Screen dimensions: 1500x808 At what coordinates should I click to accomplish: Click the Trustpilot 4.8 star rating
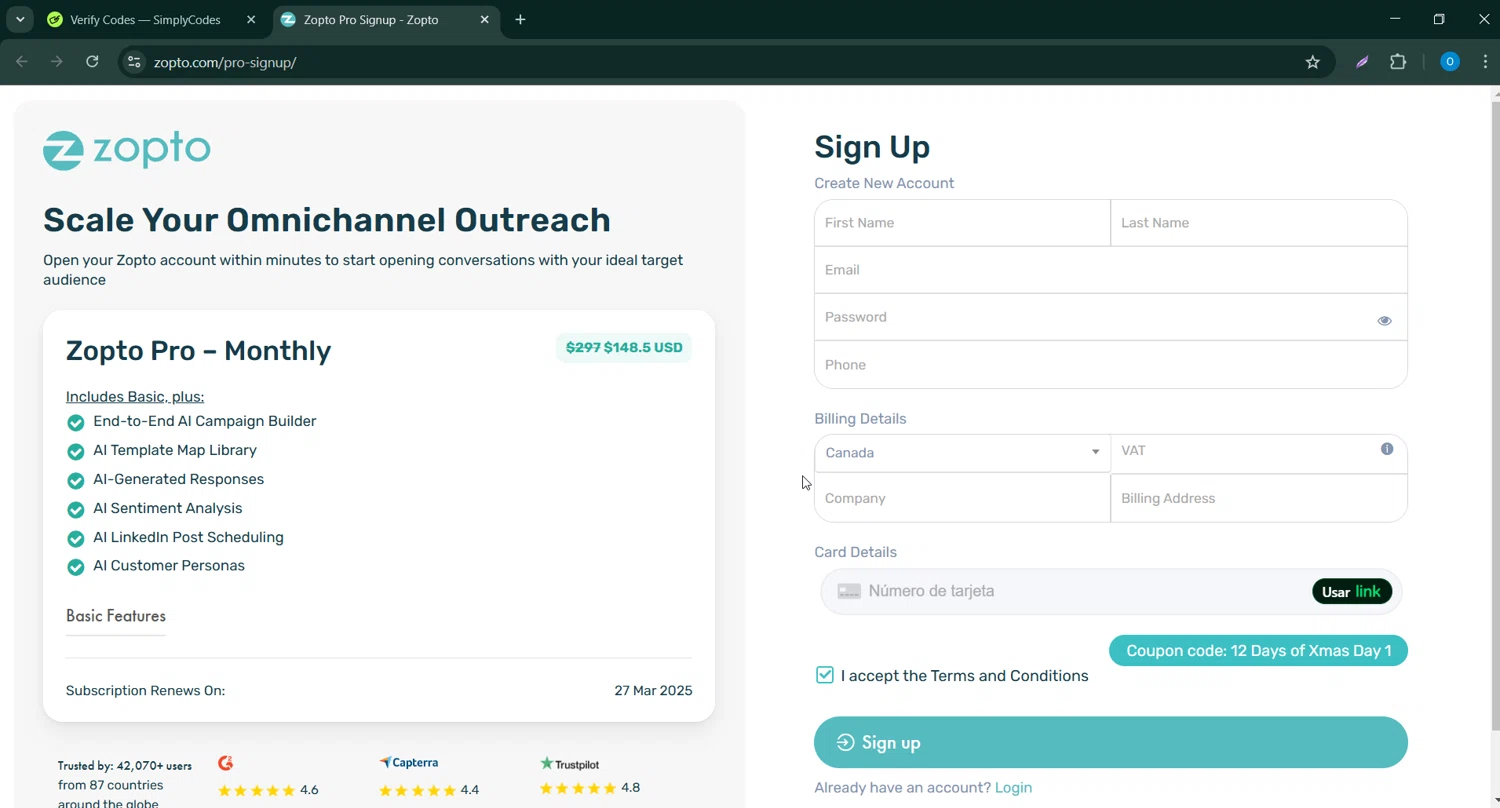coord(590,788)
